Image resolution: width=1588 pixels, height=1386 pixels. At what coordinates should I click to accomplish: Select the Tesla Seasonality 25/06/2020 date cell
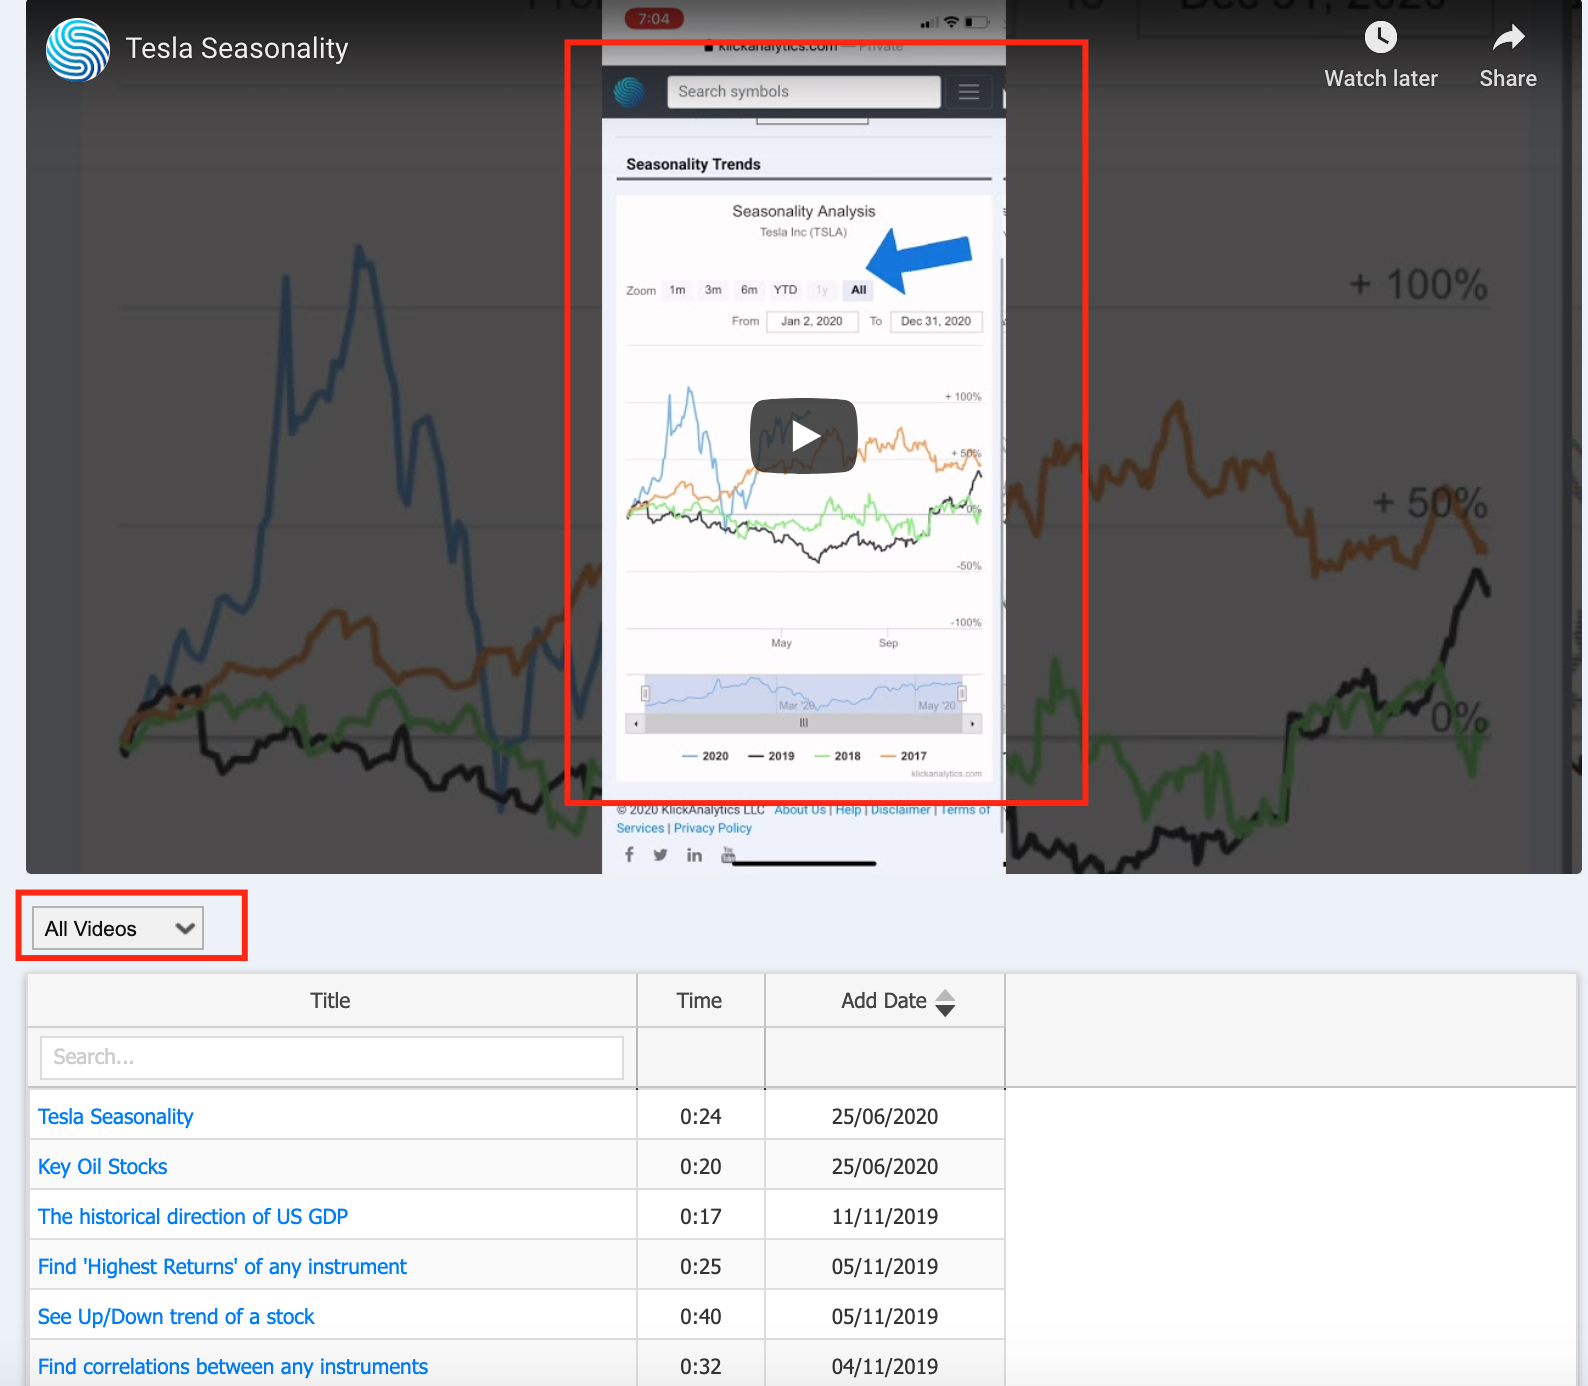point(885,1116)
